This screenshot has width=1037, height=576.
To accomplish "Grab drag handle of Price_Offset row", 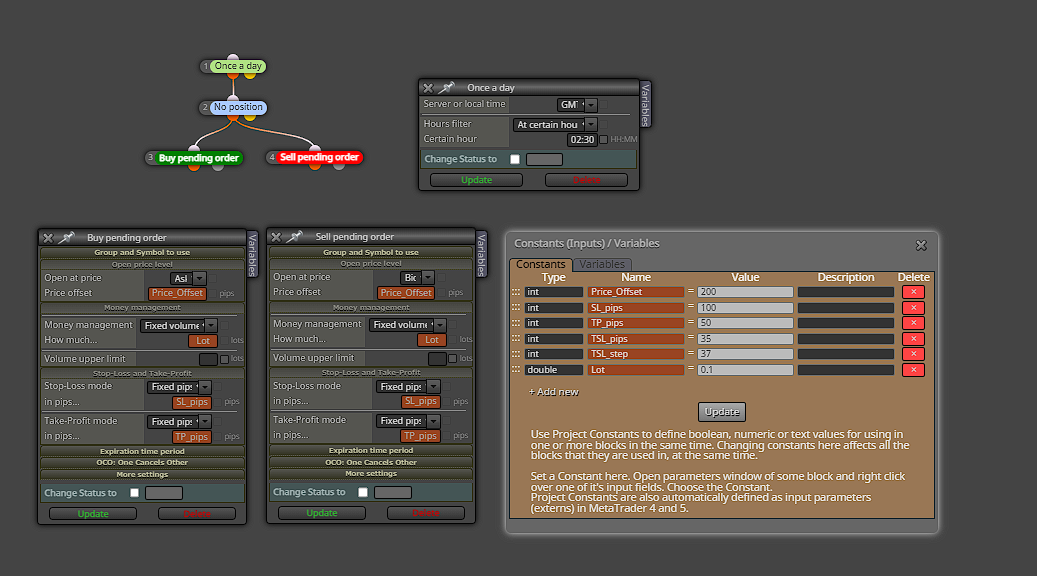I will (516, 292).
